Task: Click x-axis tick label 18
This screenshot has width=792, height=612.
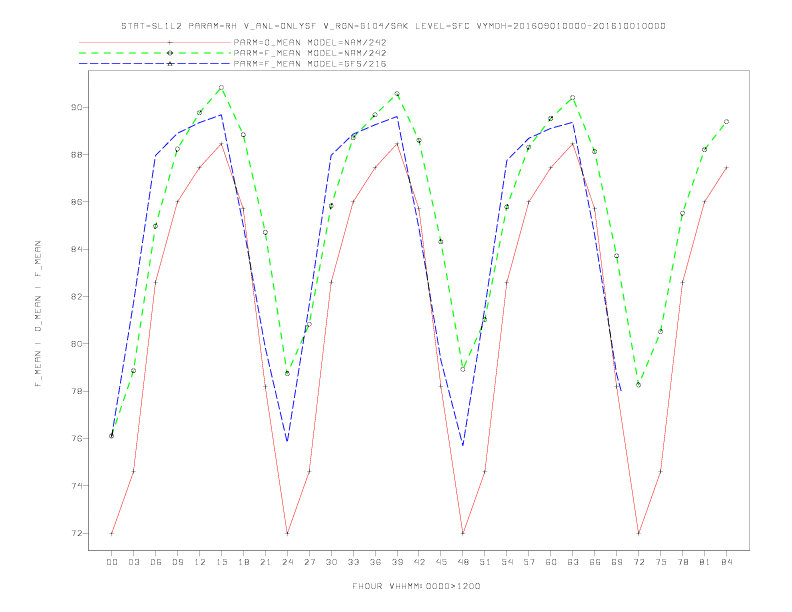Action: 243,562
